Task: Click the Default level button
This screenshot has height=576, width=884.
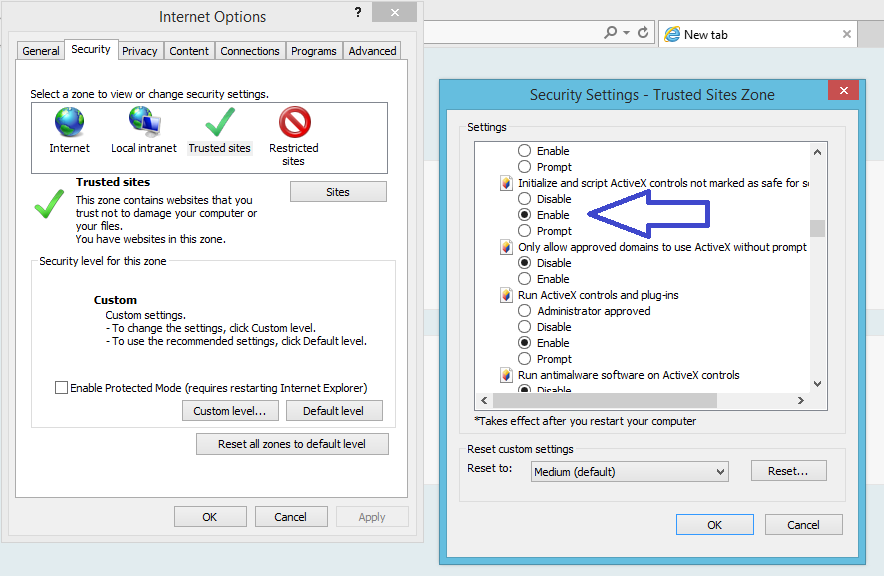Action: tap(334, 411)
